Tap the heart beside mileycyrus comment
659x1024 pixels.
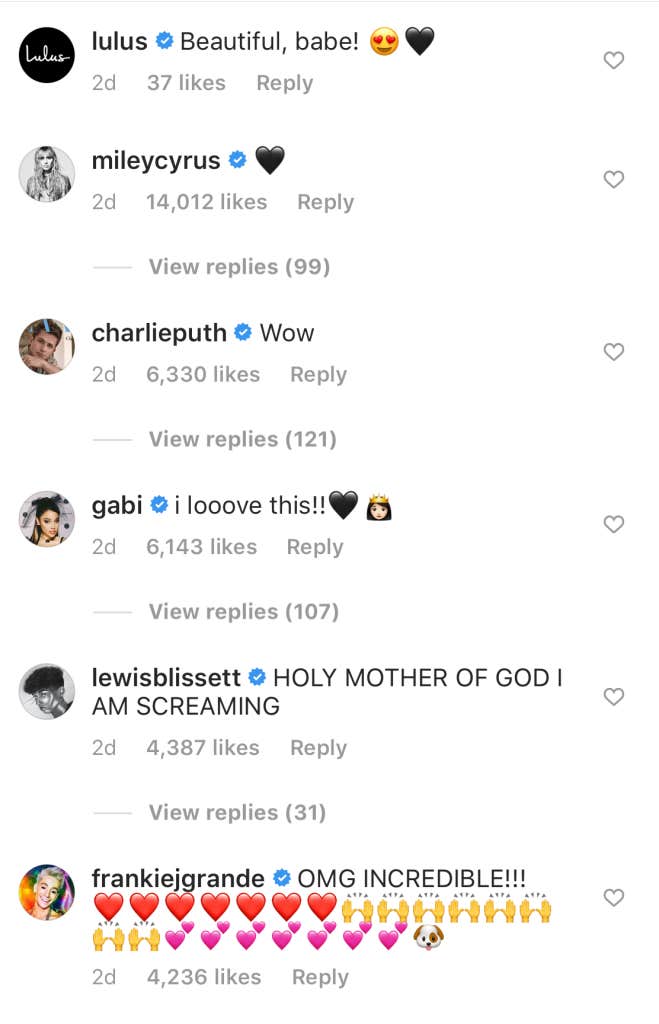[614, 180]
